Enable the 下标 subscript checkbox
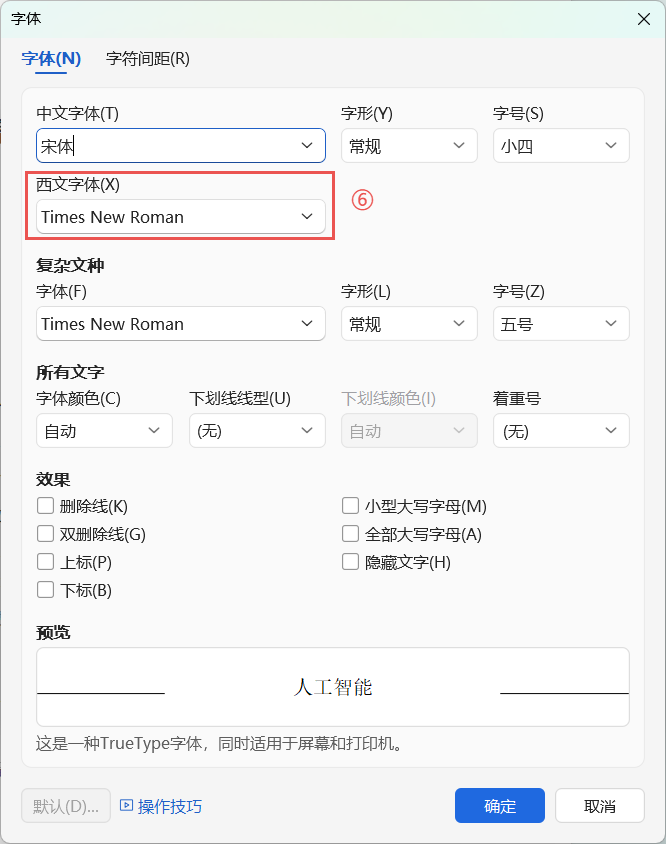 coord(45,590)
